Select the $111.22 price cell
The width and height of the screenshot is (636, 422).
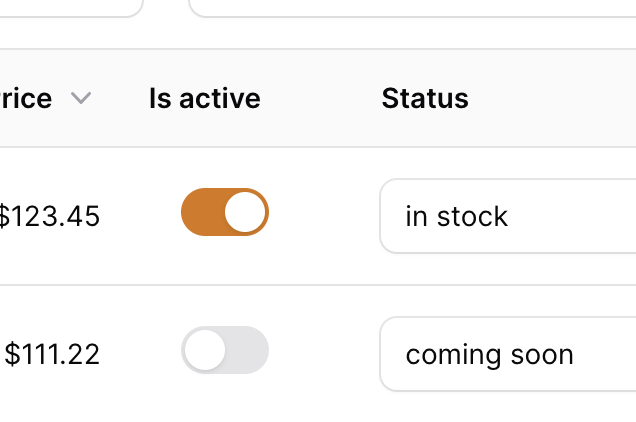tap(52, 354)
